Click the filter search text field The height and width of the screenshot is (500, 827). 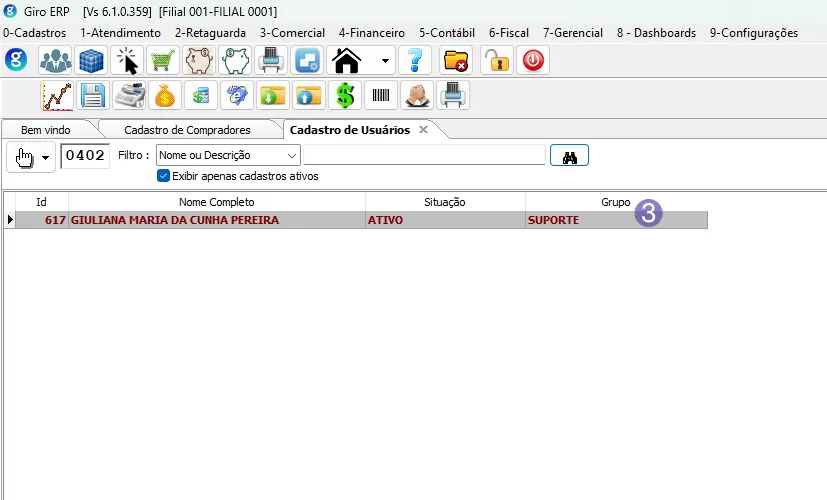[x=424, y=155]
